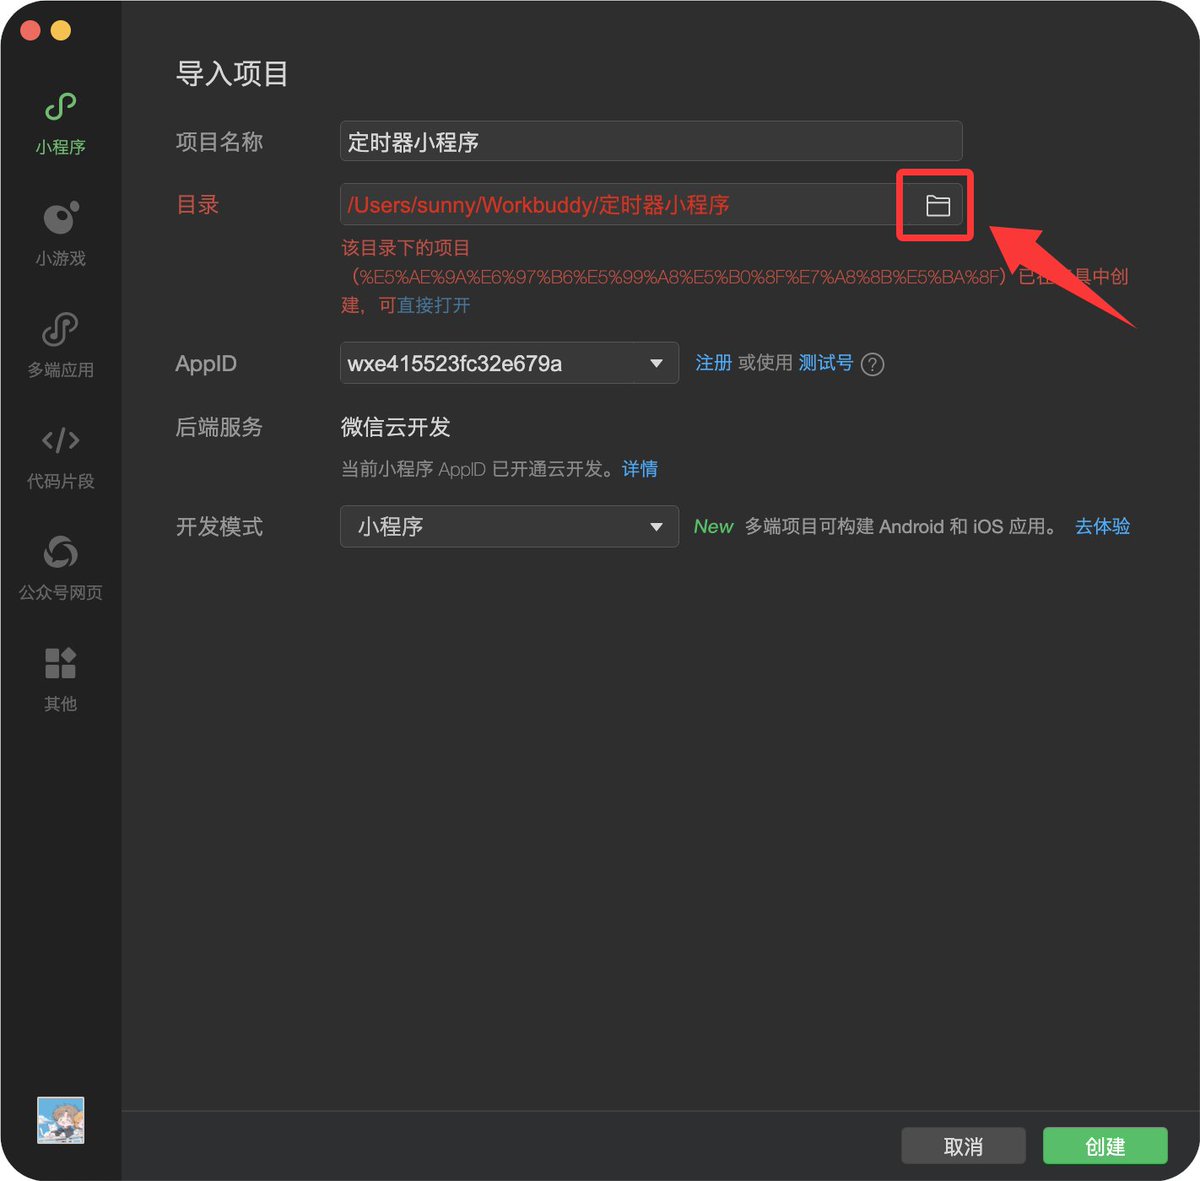Image resolution: width=1200 pixels, height=1181 pixels.
Task: Select the 公众号网页 official account icon
Action: tap(60, 568)
